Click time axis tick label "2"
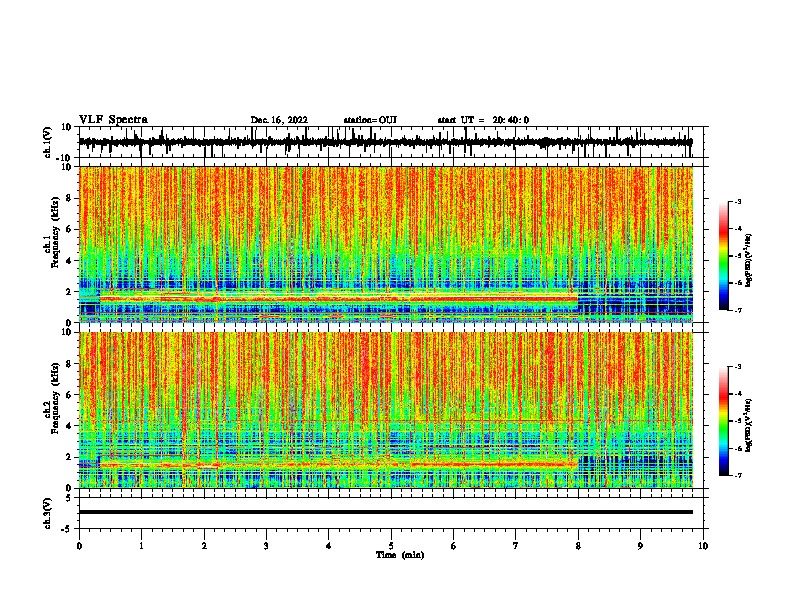792x612 pixels. point(204,546)
